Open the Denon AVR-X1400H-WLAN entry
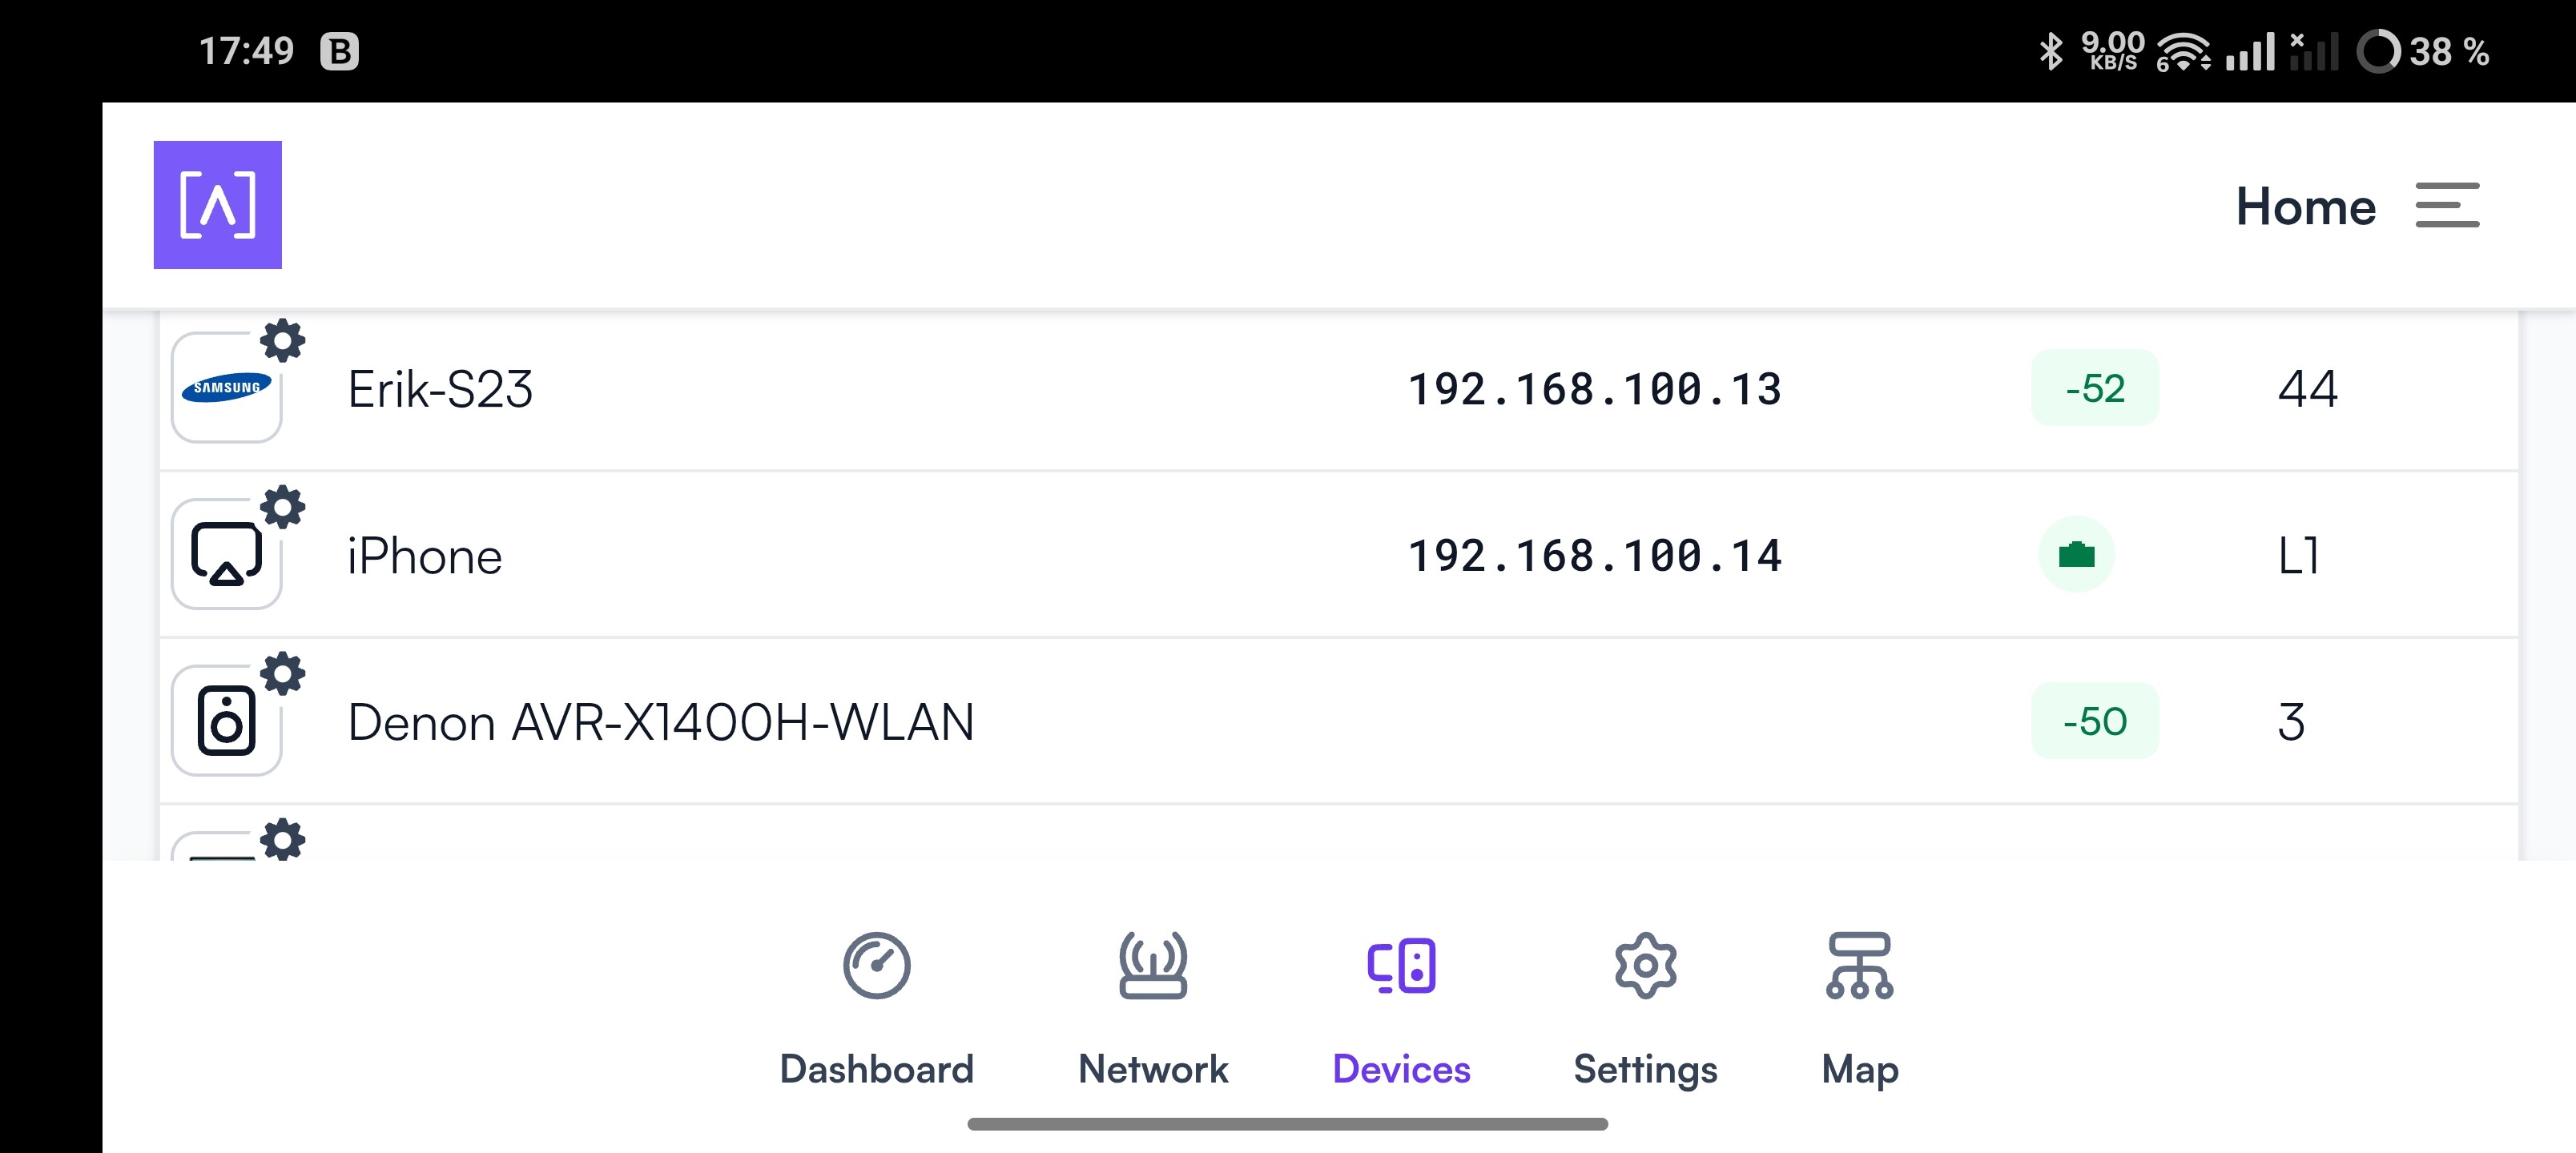2576x1153 pixels. click(x=1338, y=721)
